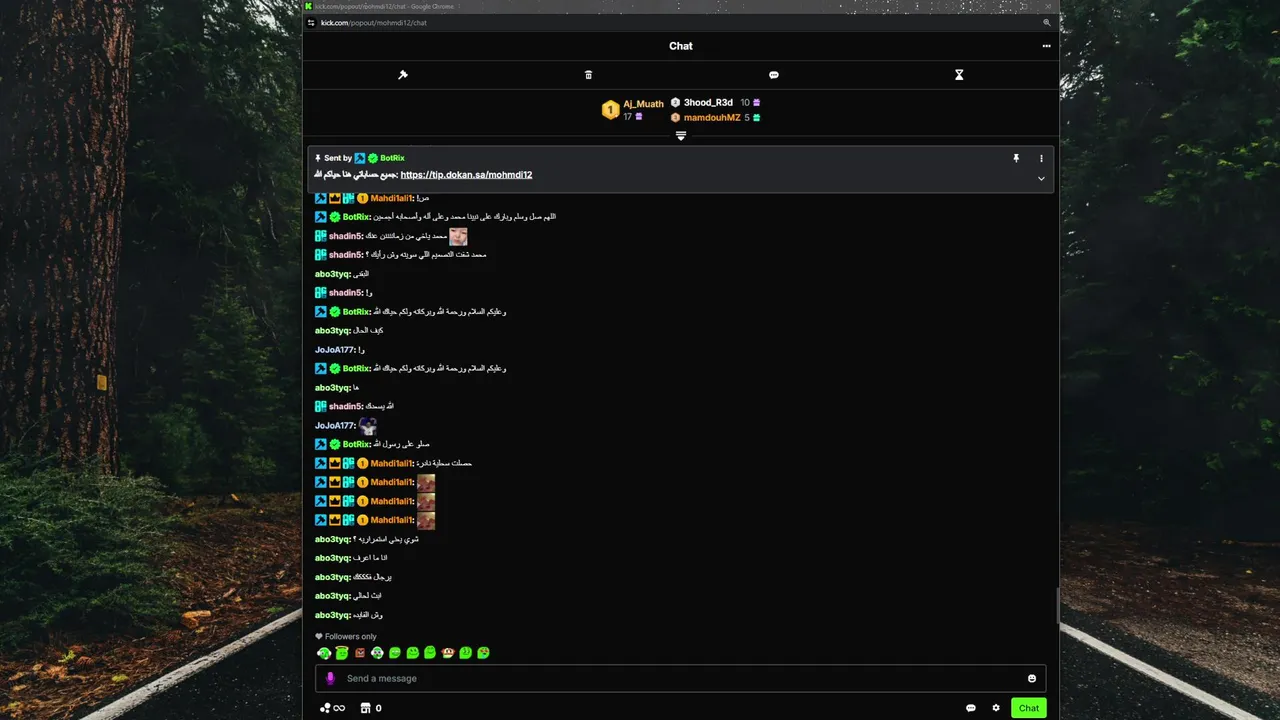This screenshot has width=1280, height=720.
Task: Open the tip.dokan.sa/mohmdi12 link
Action: tap(466, 175)
